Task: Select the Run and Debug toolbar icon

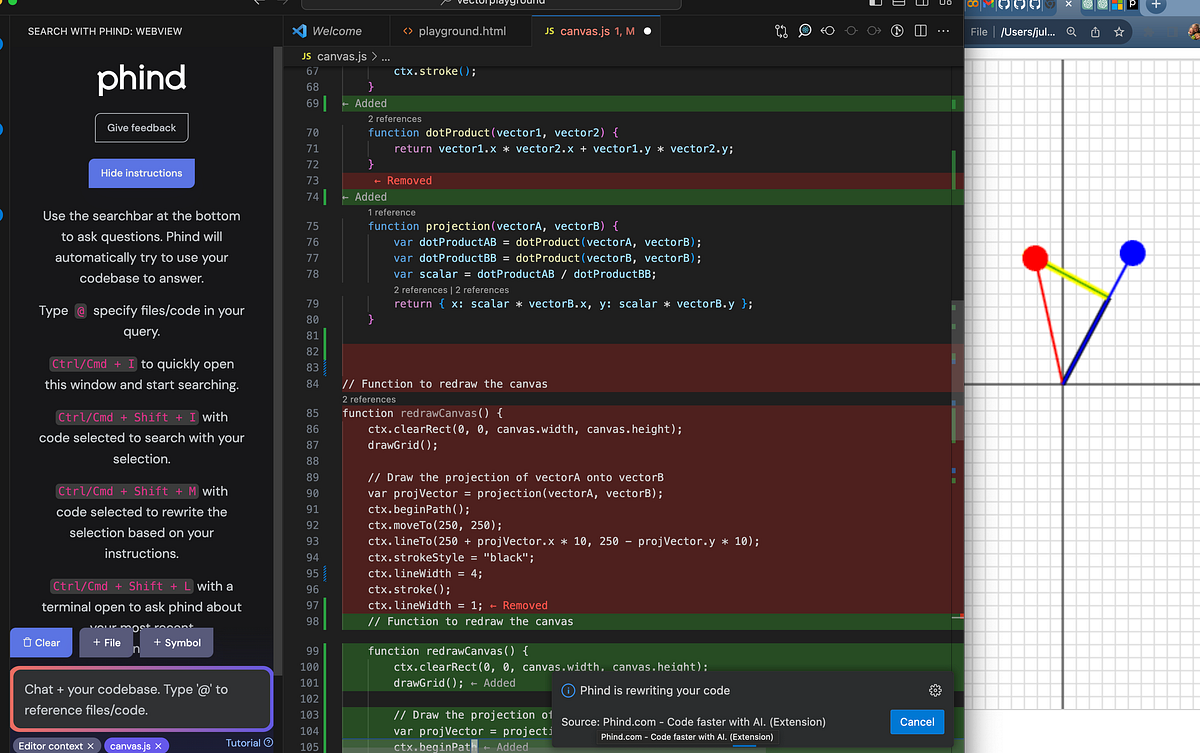Action: point(897,31)
